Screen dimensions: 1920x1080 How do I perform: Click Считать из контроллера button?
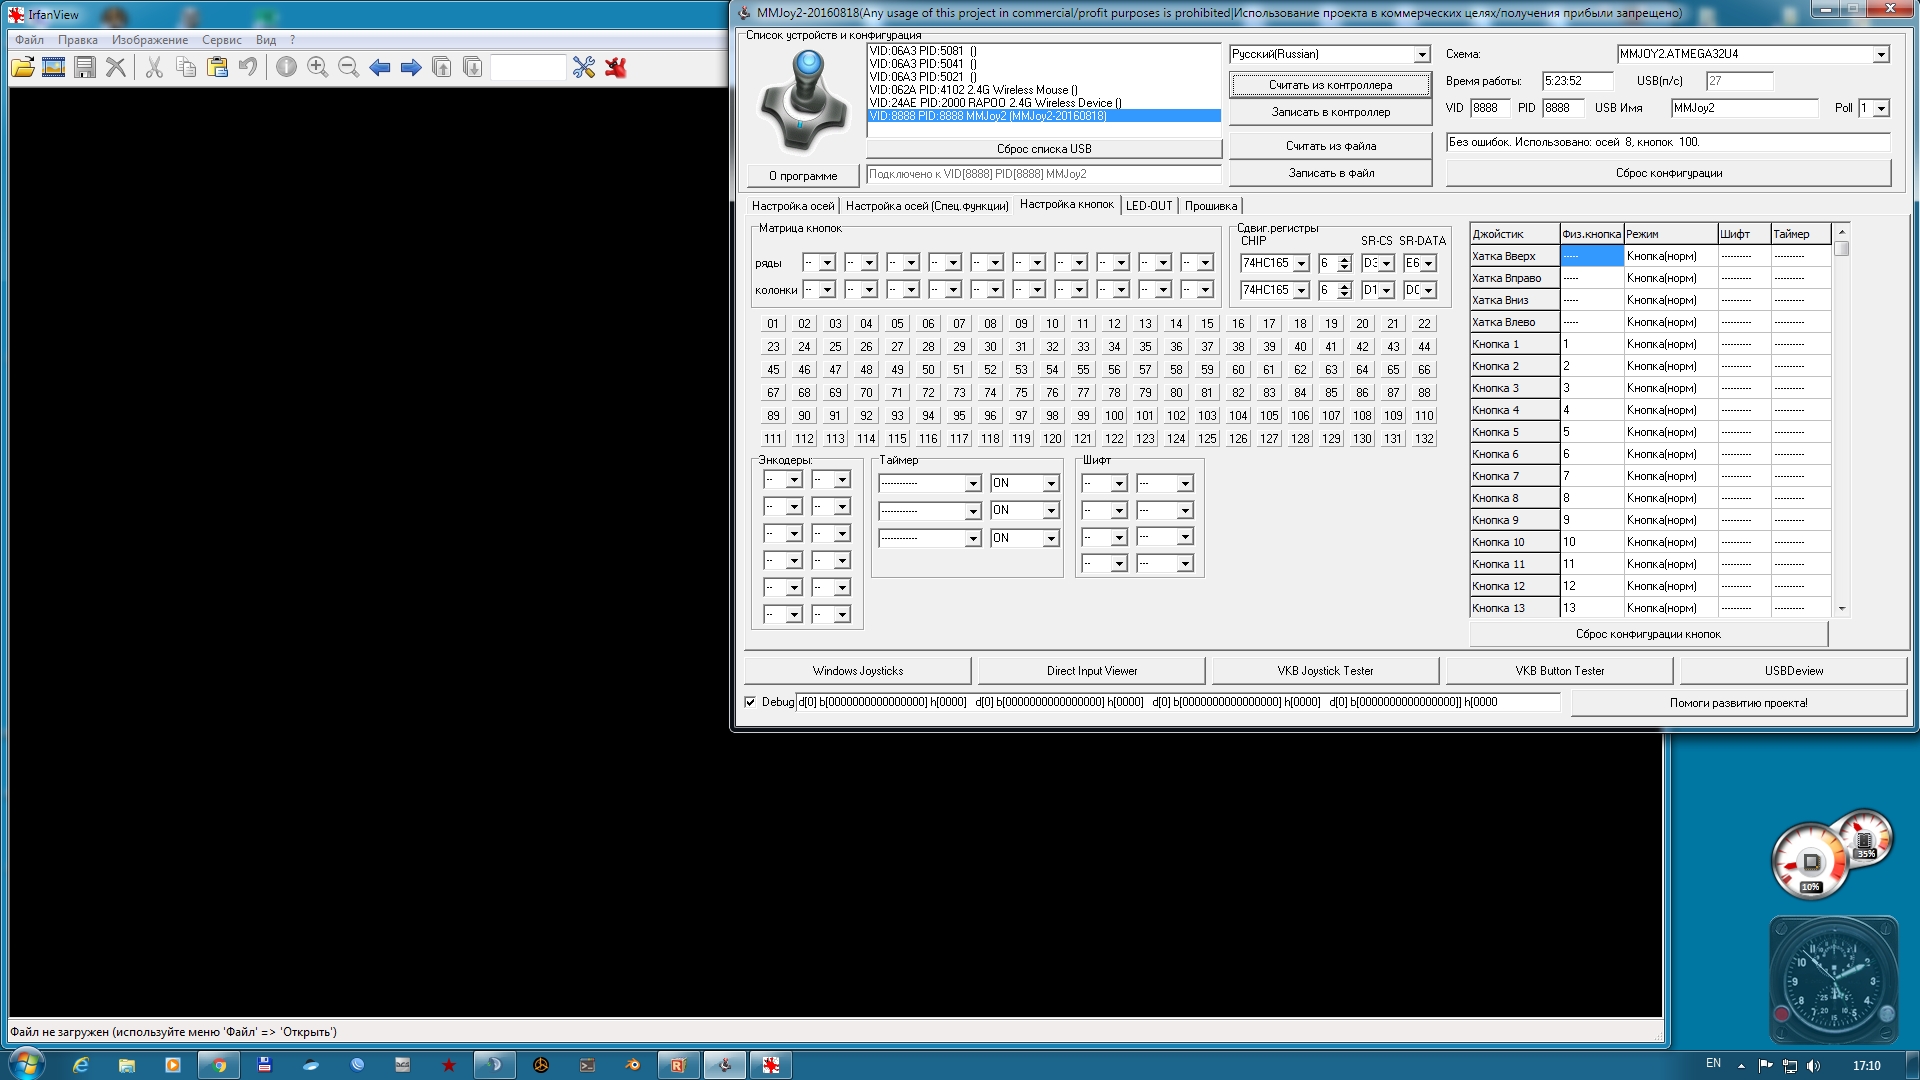[1330, 85]
